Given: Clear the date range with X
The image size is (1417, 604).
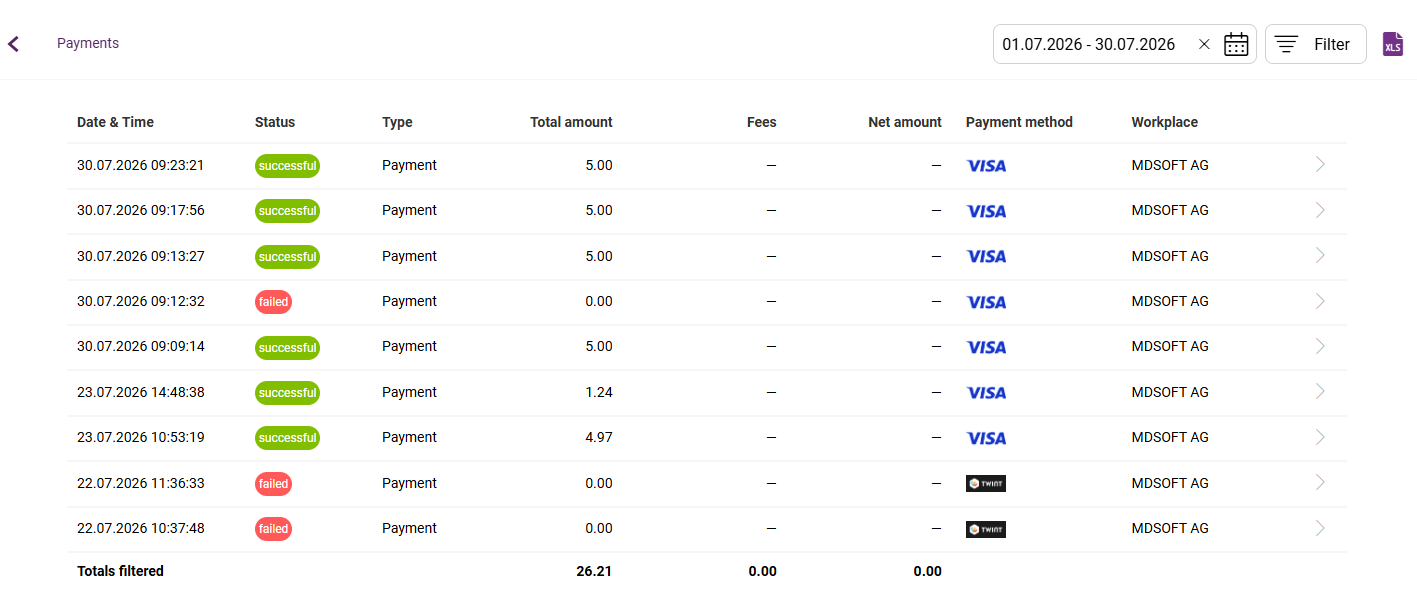Looking at the screenshot, I should coord(1204,44).
